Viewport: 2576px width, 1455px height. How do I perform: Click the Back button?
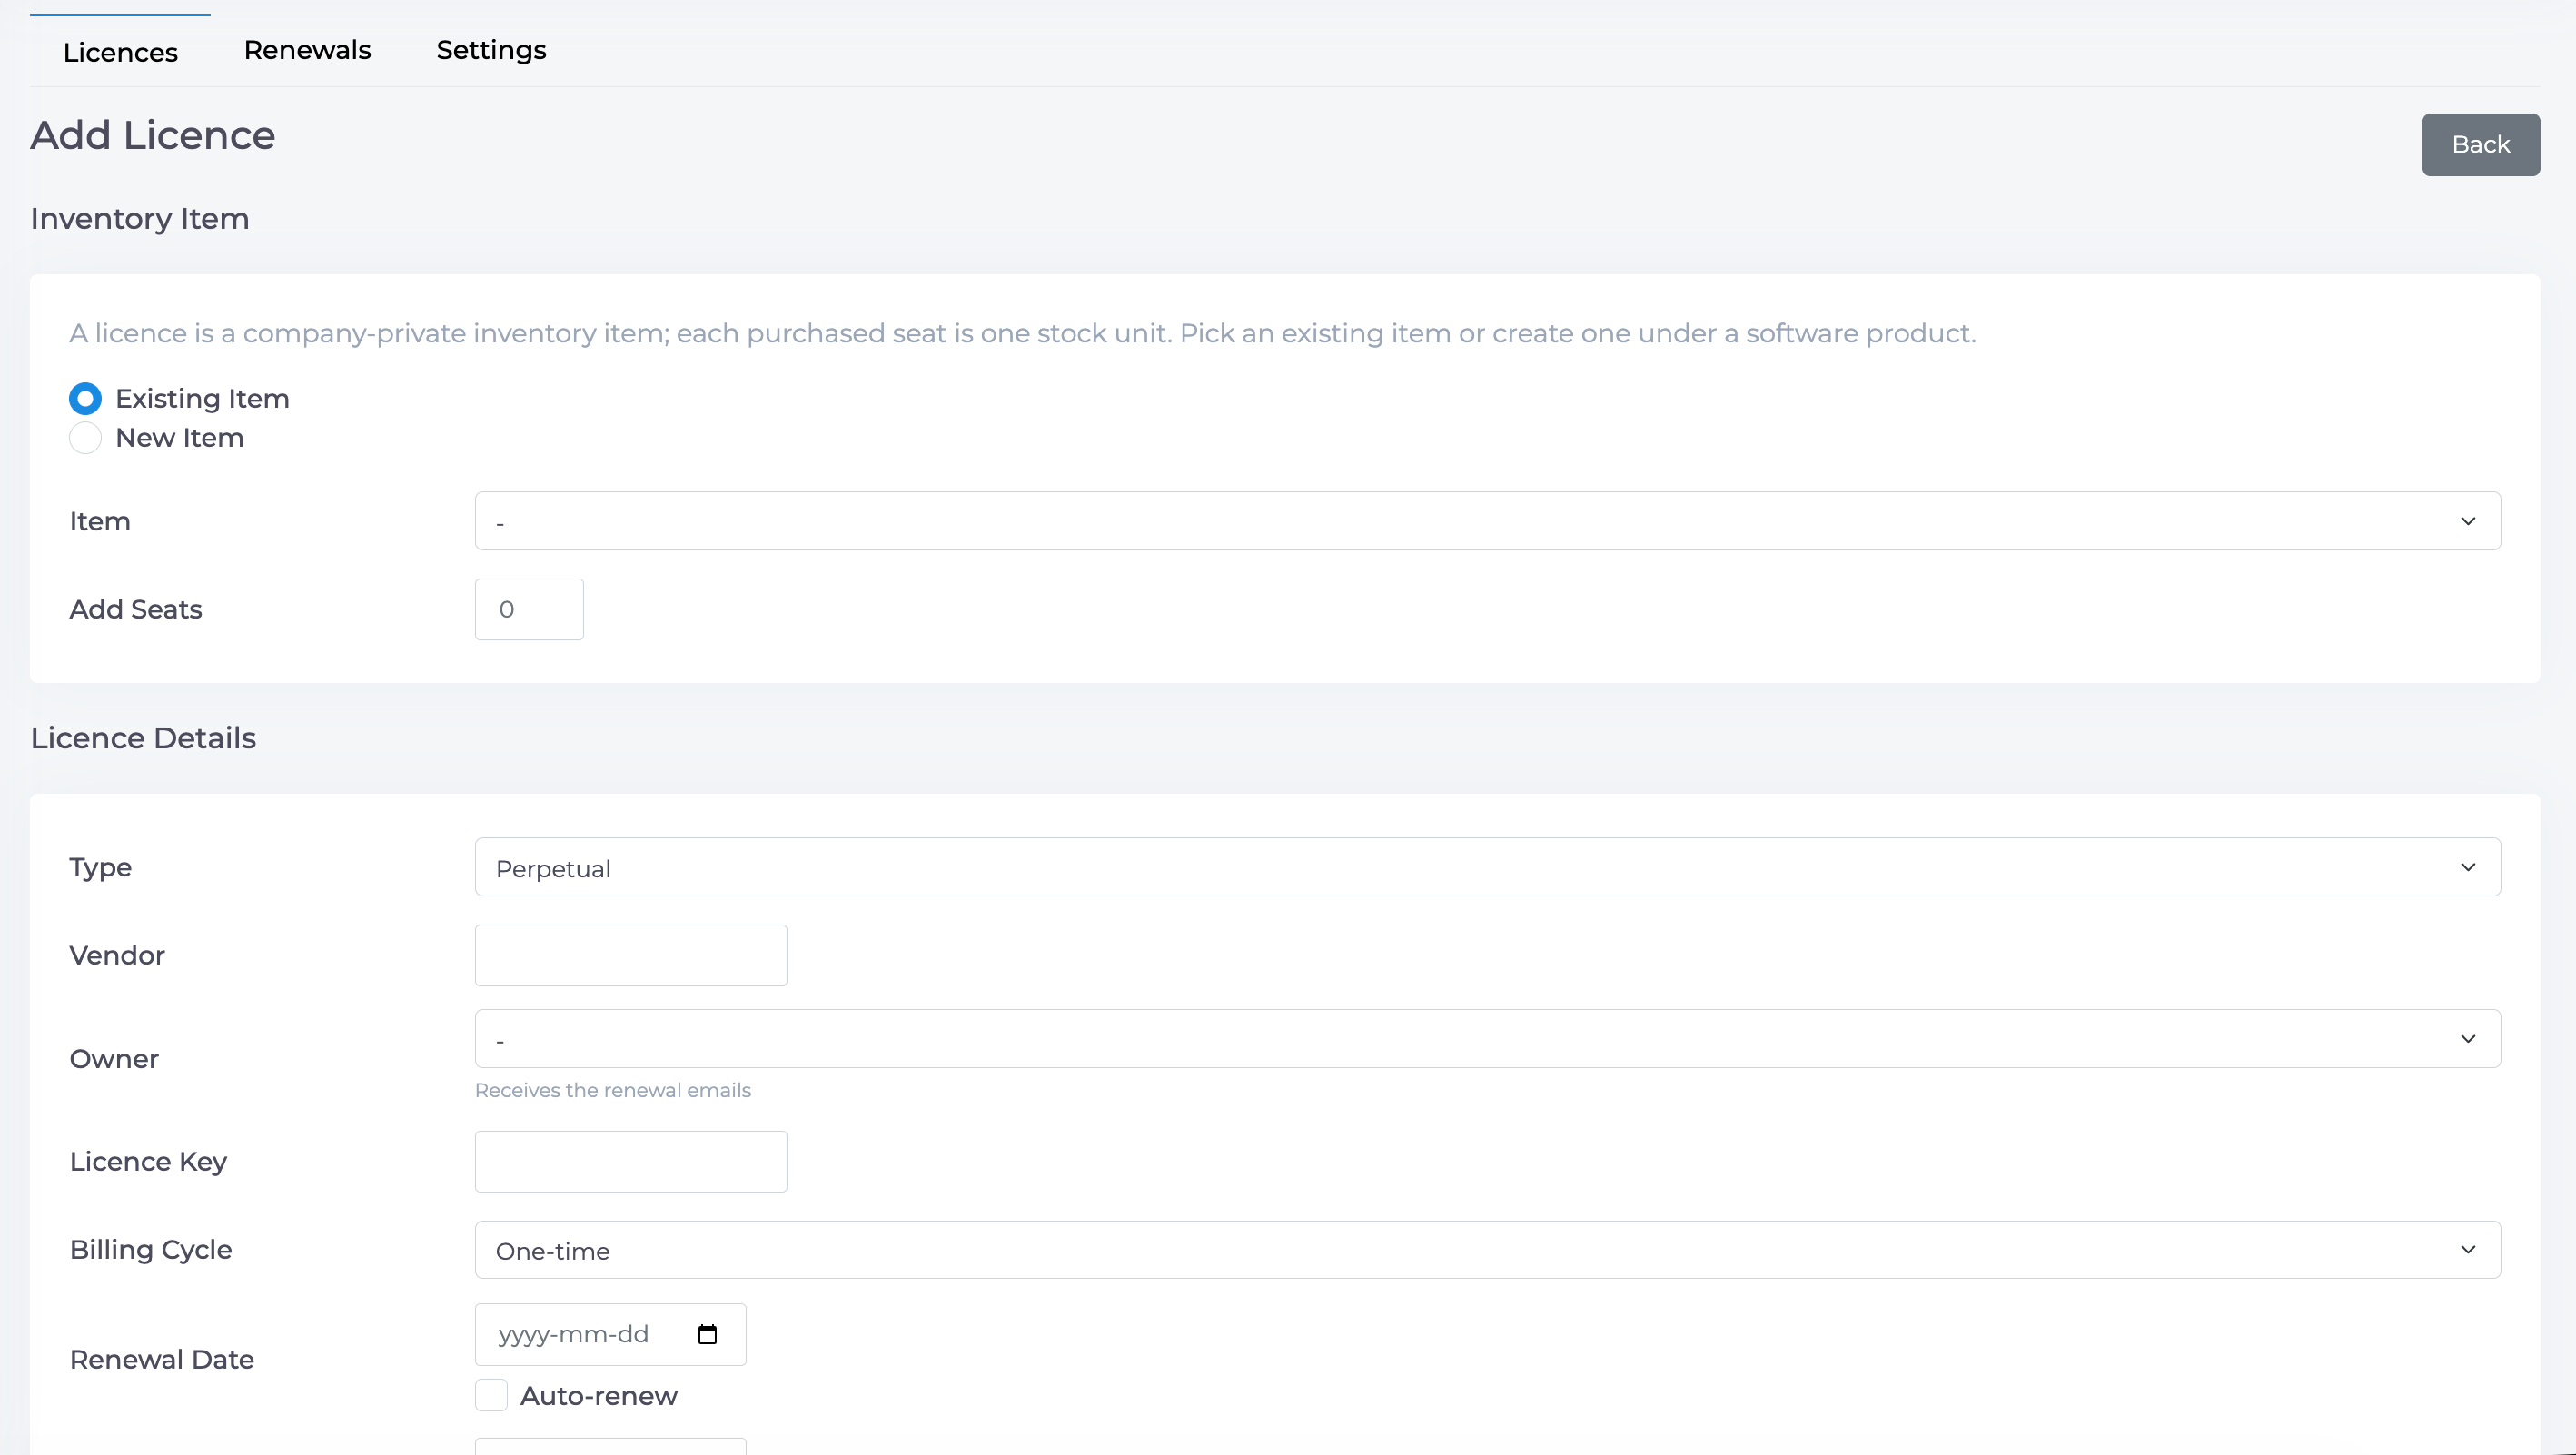click(2480, 144)
